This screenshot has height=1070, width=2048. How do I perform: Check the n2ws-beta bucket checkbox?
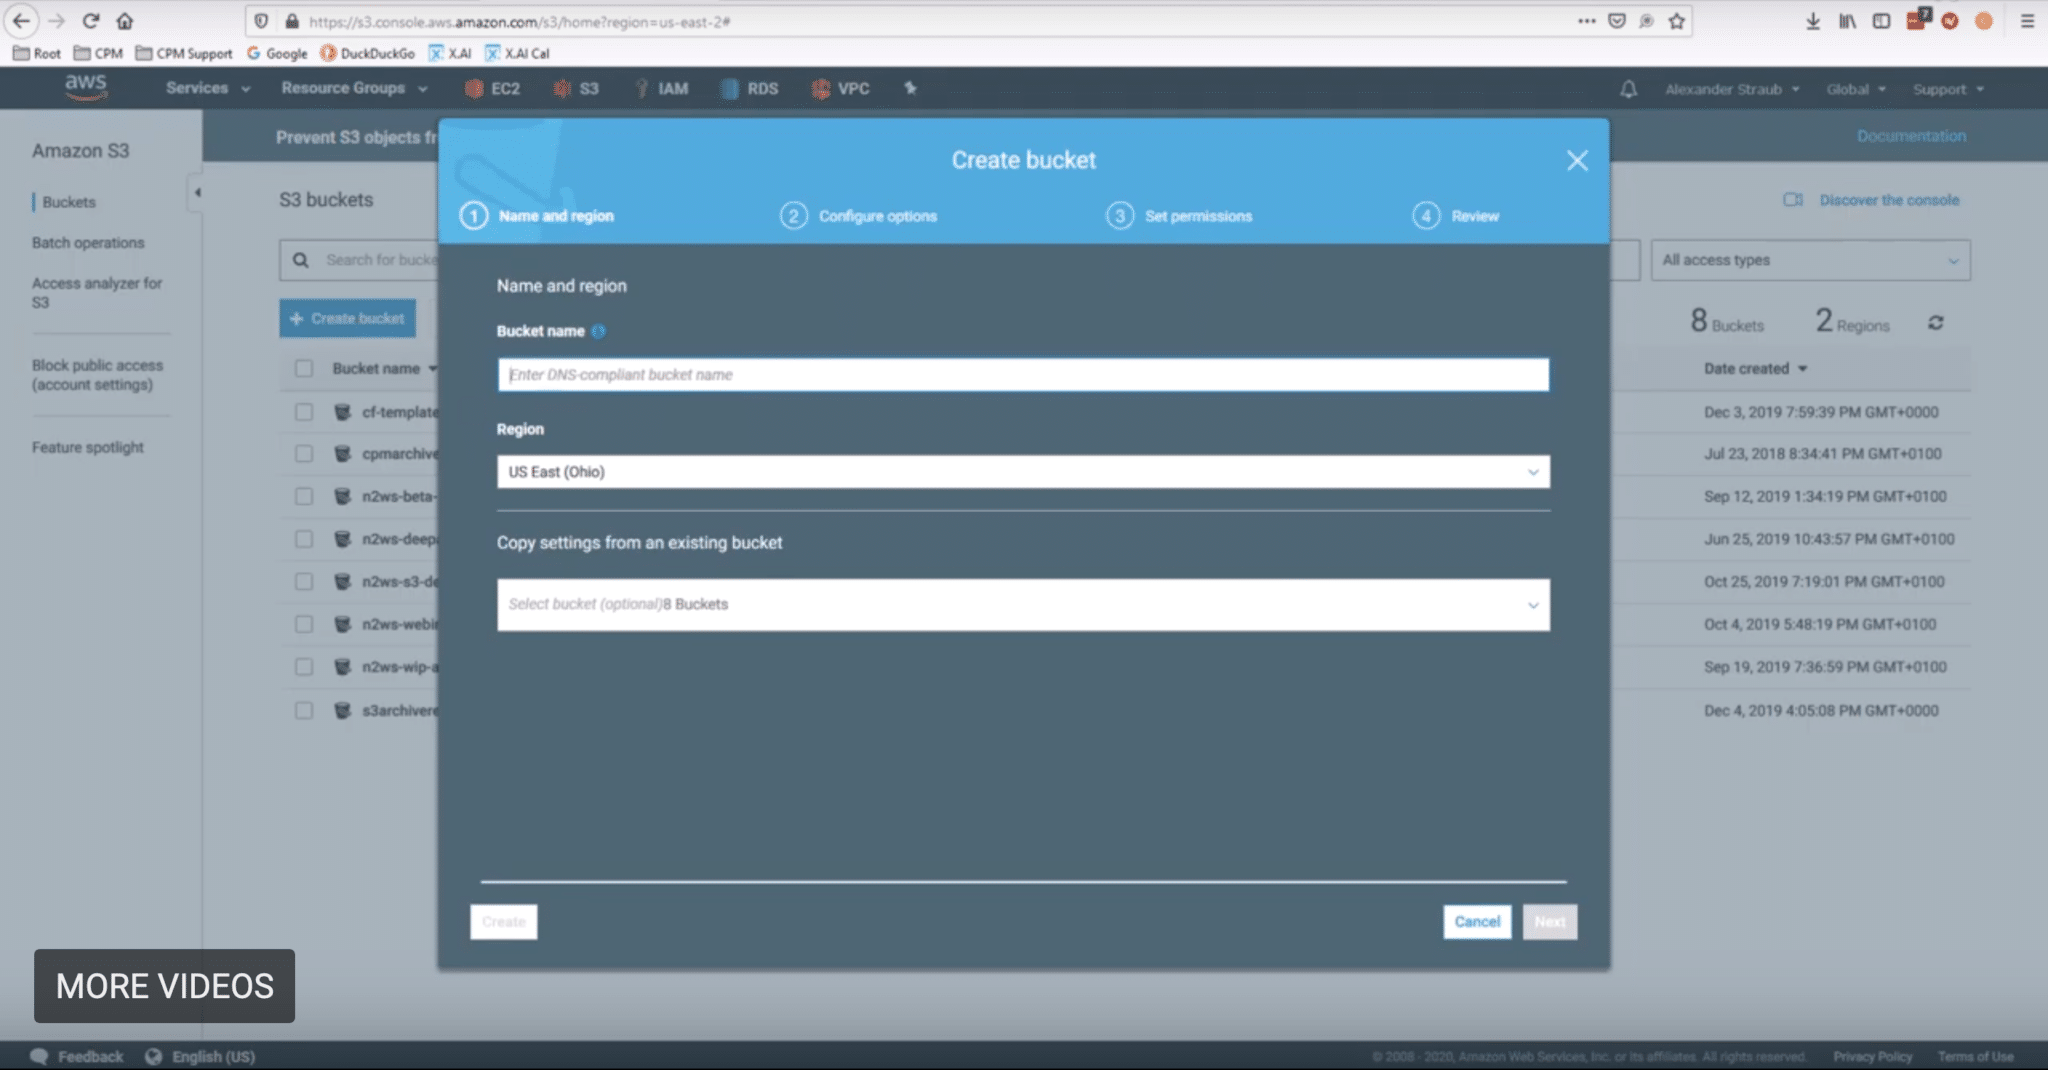point(304,496)
